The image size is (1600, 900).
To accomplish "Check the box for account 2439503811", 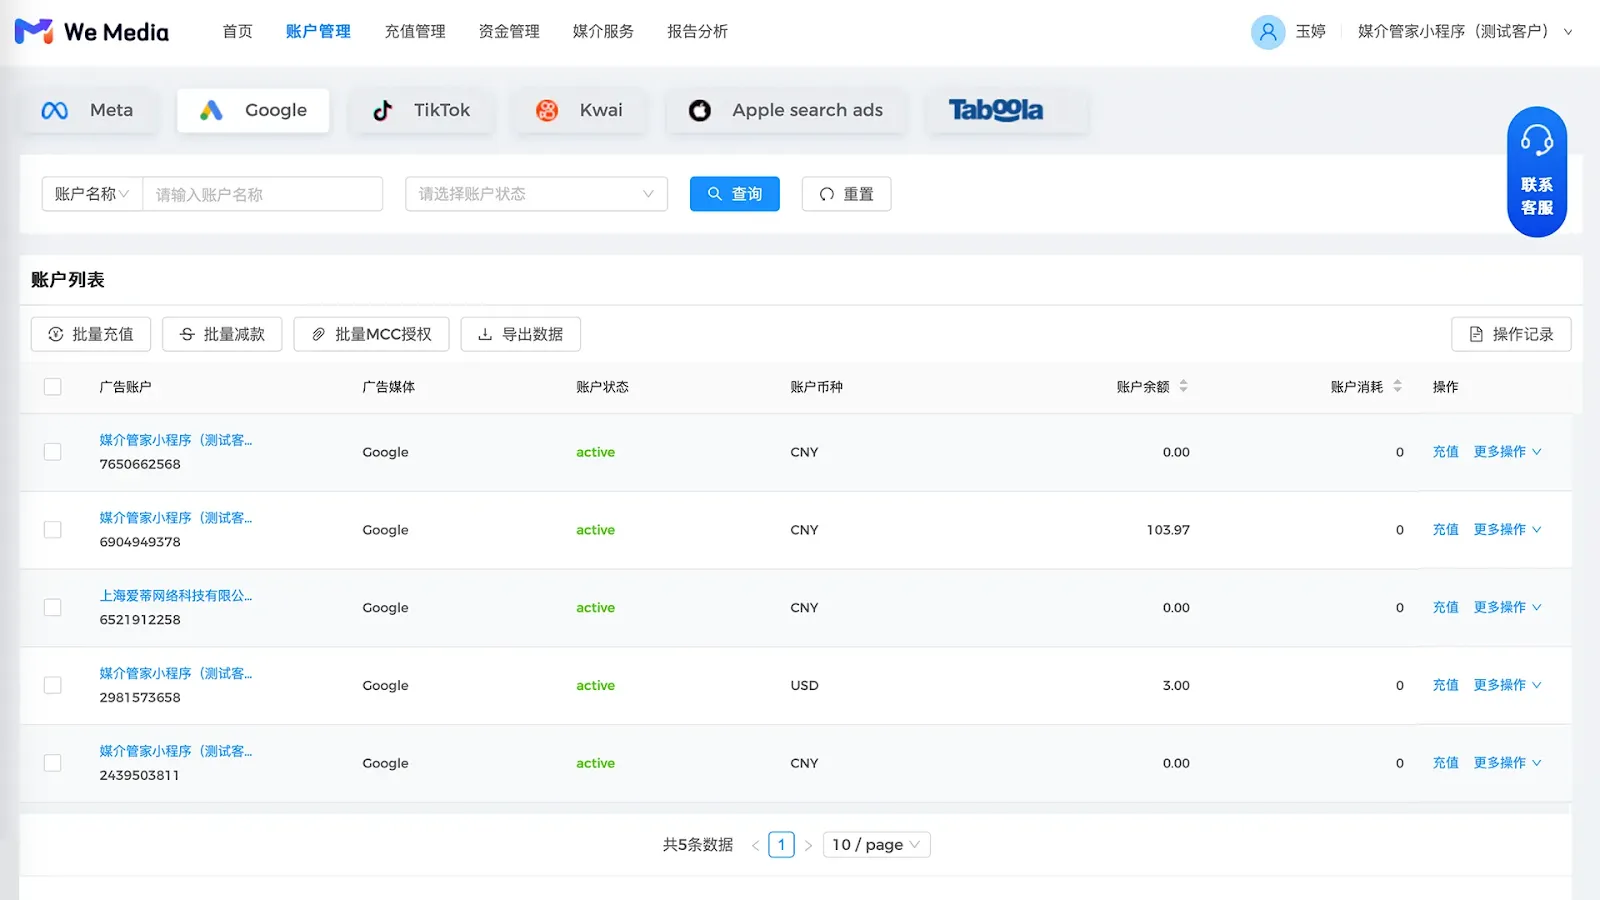I will point(53,763).
